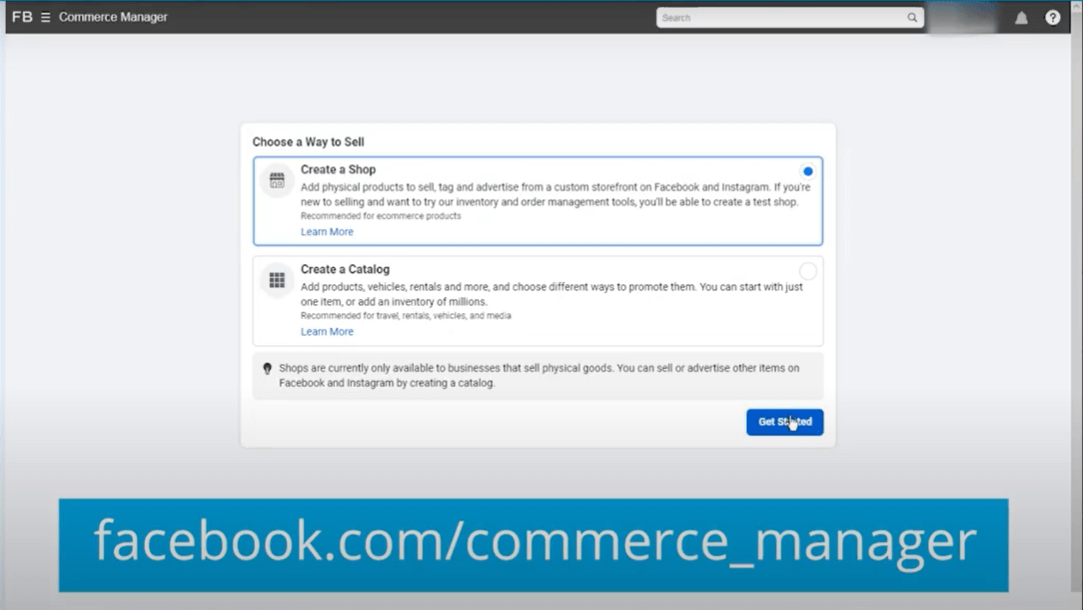
Task: Click 'Recommended for ecommerce products' text
Action: click(x=381, y=216)
